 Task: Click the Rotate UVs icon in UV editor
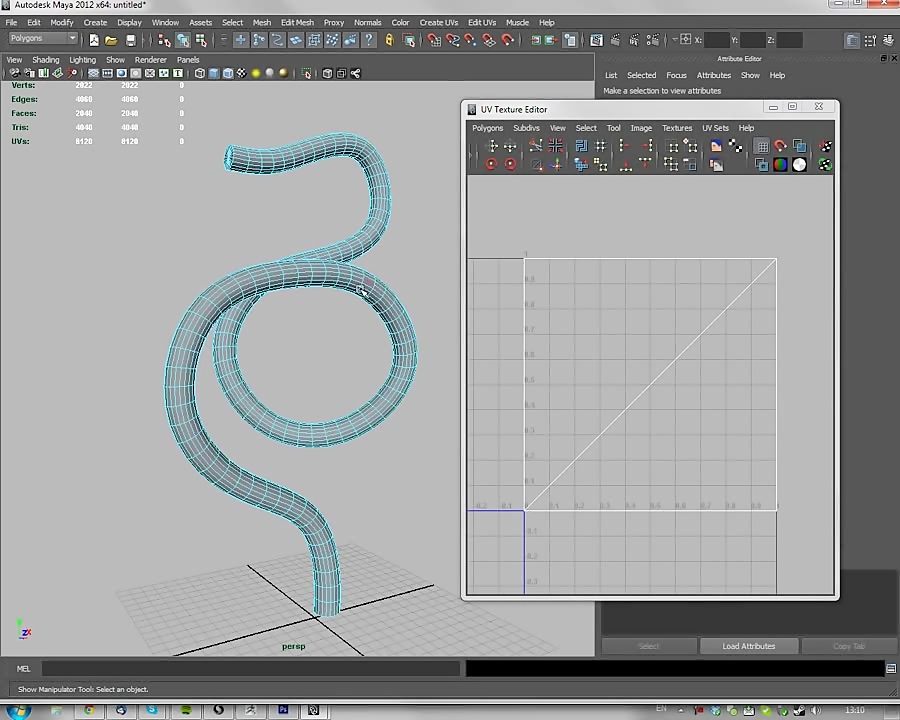point(490,164)
